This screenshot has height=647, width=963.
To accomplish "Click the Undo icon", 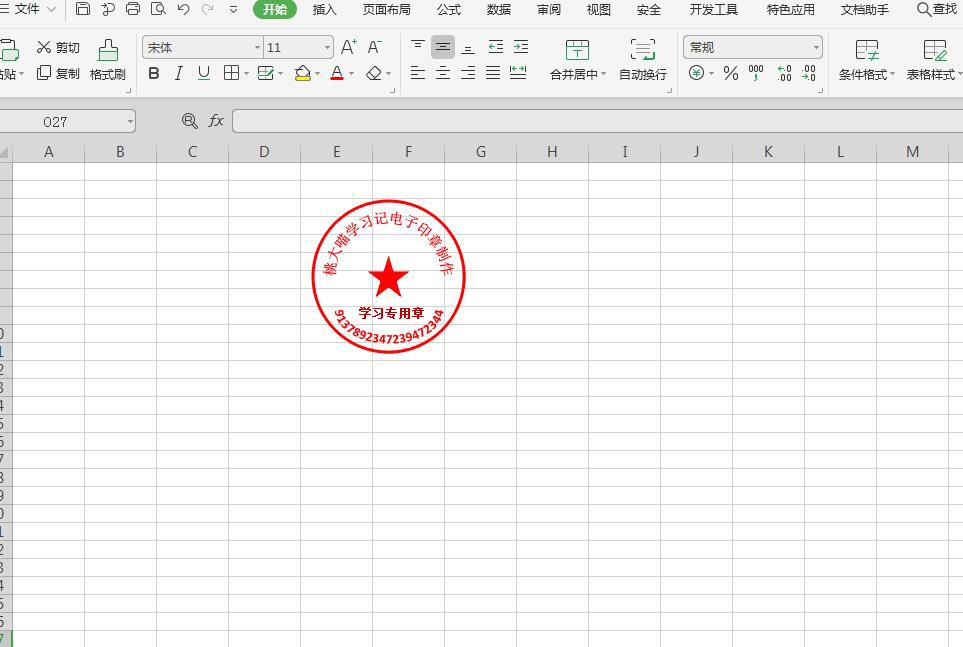I will [182, 9].
